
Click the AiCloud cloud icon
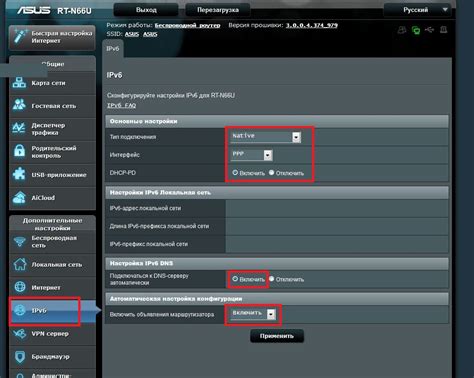coord(19,197)
